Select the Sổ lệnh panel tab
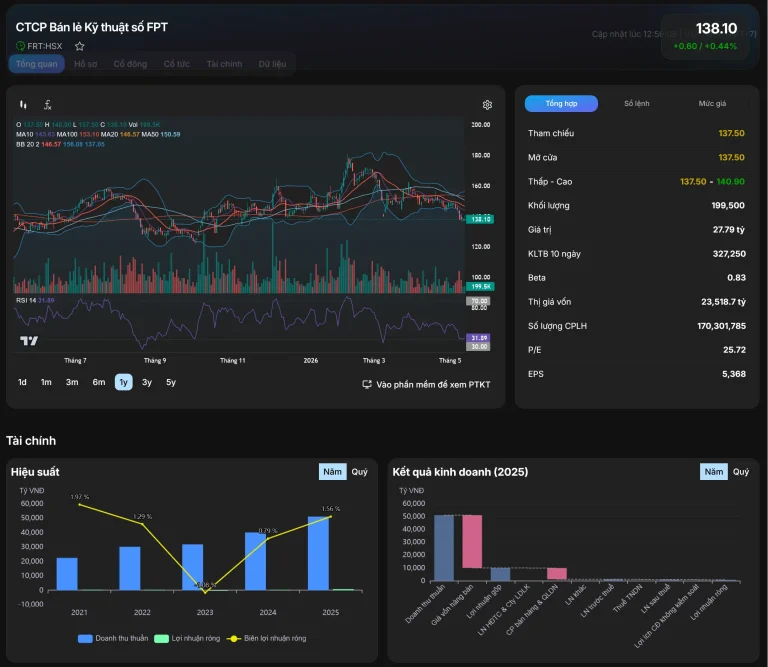Viewport: 768px width, 667px height. (637, 103)
